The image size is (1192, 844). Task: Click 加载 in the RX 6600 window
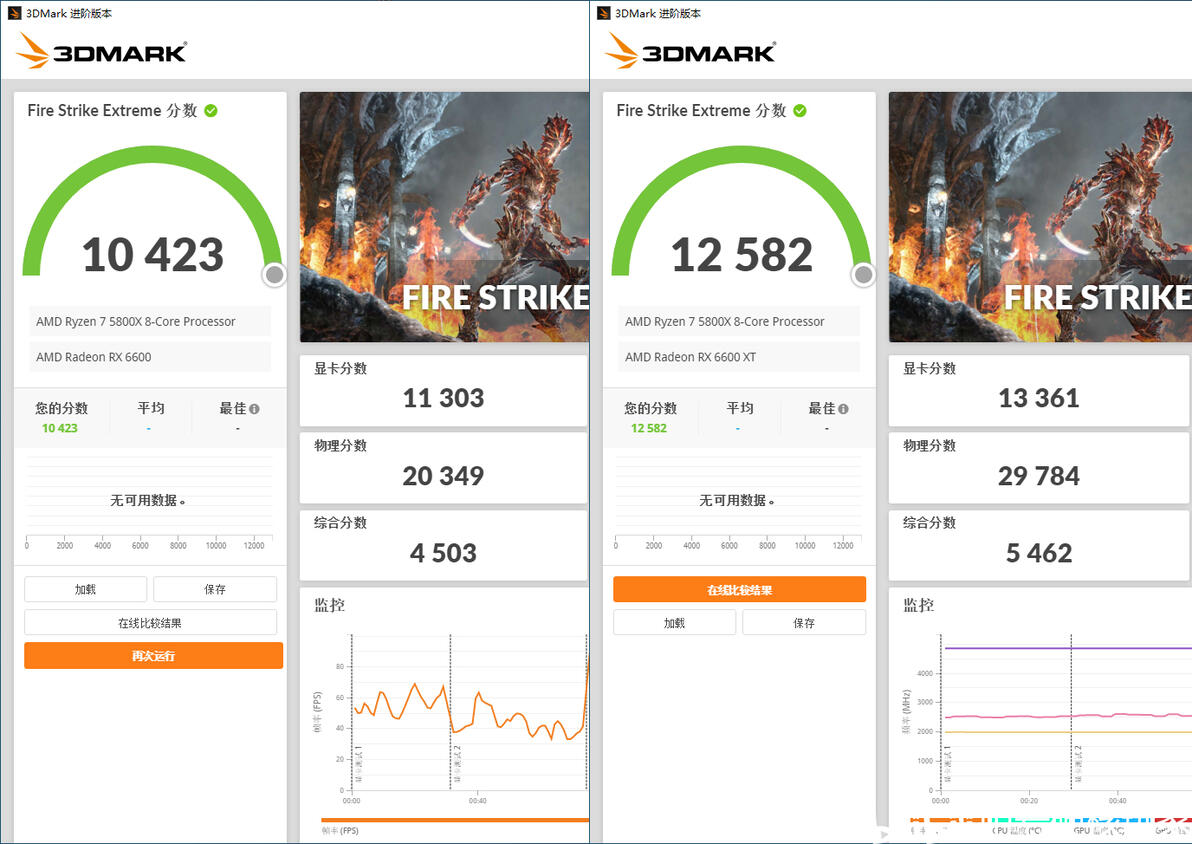coord(85,589)
